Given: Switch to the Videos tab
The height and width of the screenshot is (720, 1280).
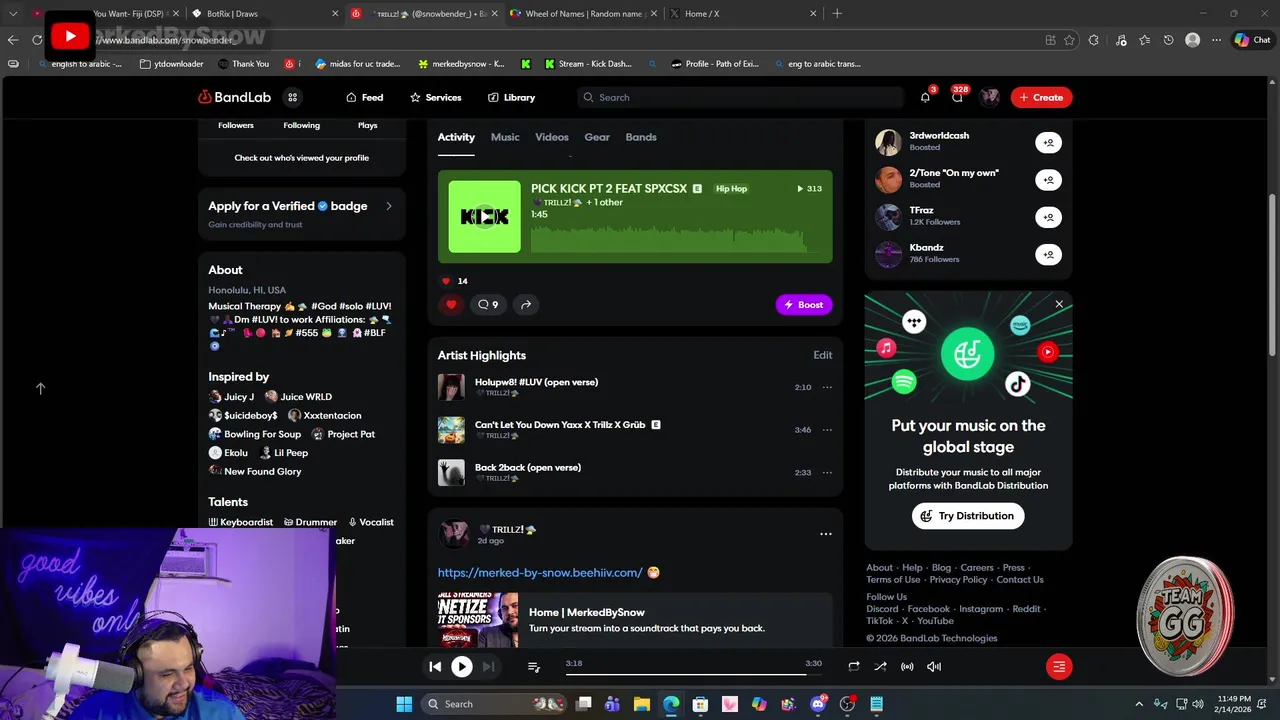Looking at the screenshot, I should pyautogui.click(x=552, y=137).
